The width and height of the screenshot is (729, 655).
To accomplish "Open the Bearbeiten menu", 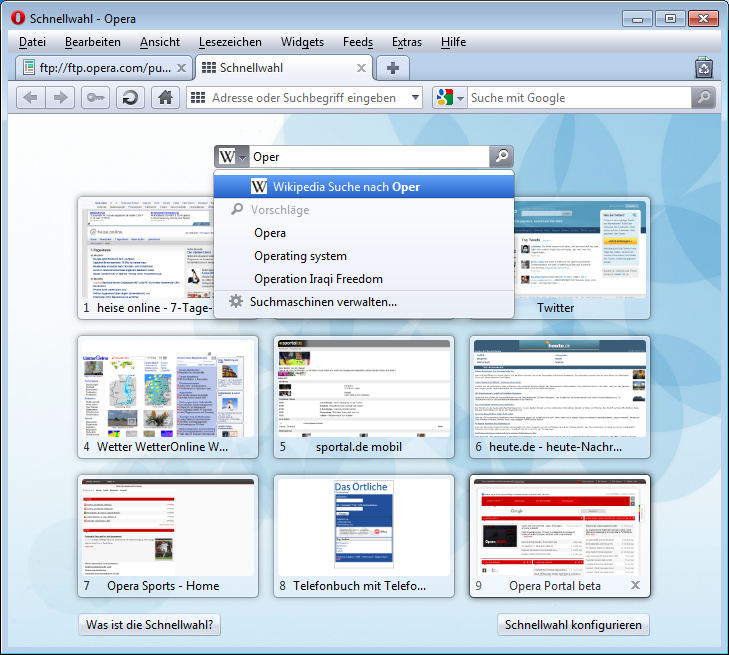I will (93, 42).
